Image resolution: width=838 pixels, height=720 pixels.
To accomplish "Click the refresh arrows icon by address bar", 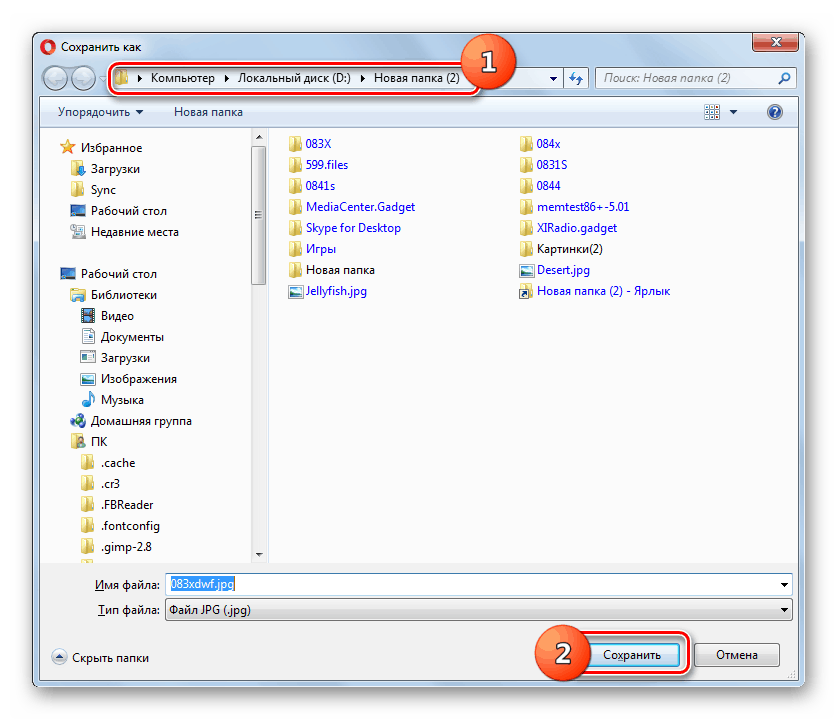I will 576,79.
